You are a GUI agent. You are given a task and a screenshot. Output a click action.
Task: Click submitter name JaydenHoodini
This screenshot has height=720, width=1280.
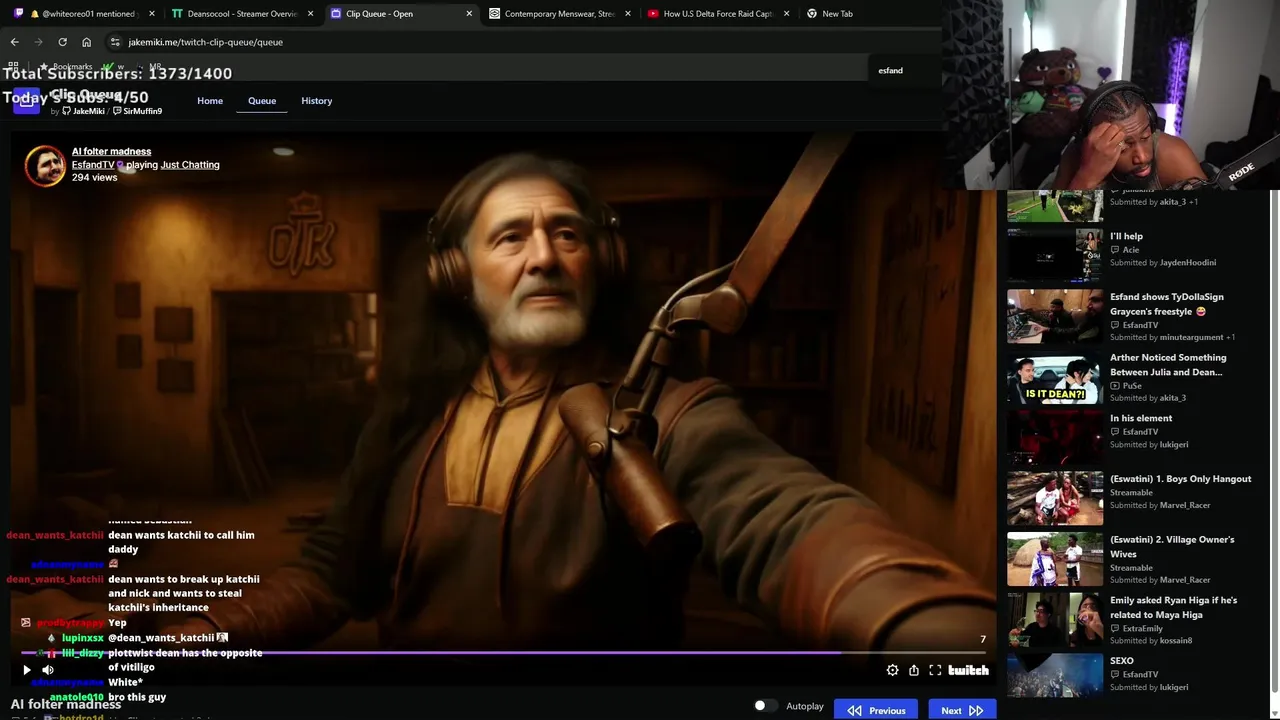1188,263
